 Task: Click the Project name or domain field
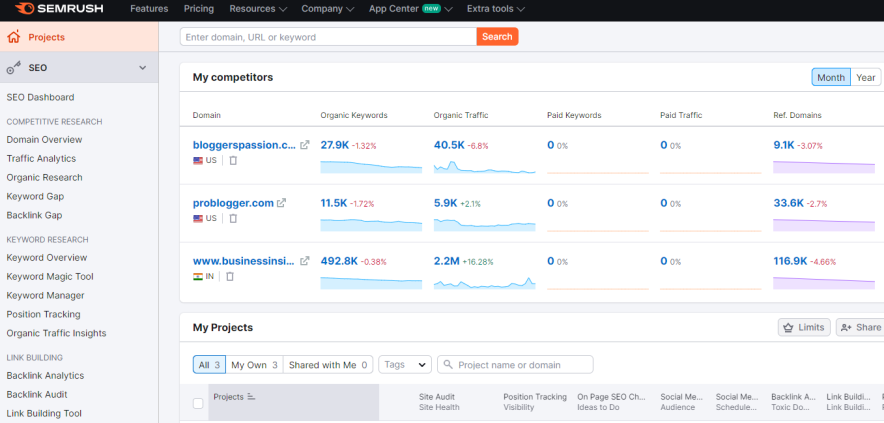click(515, 364)
